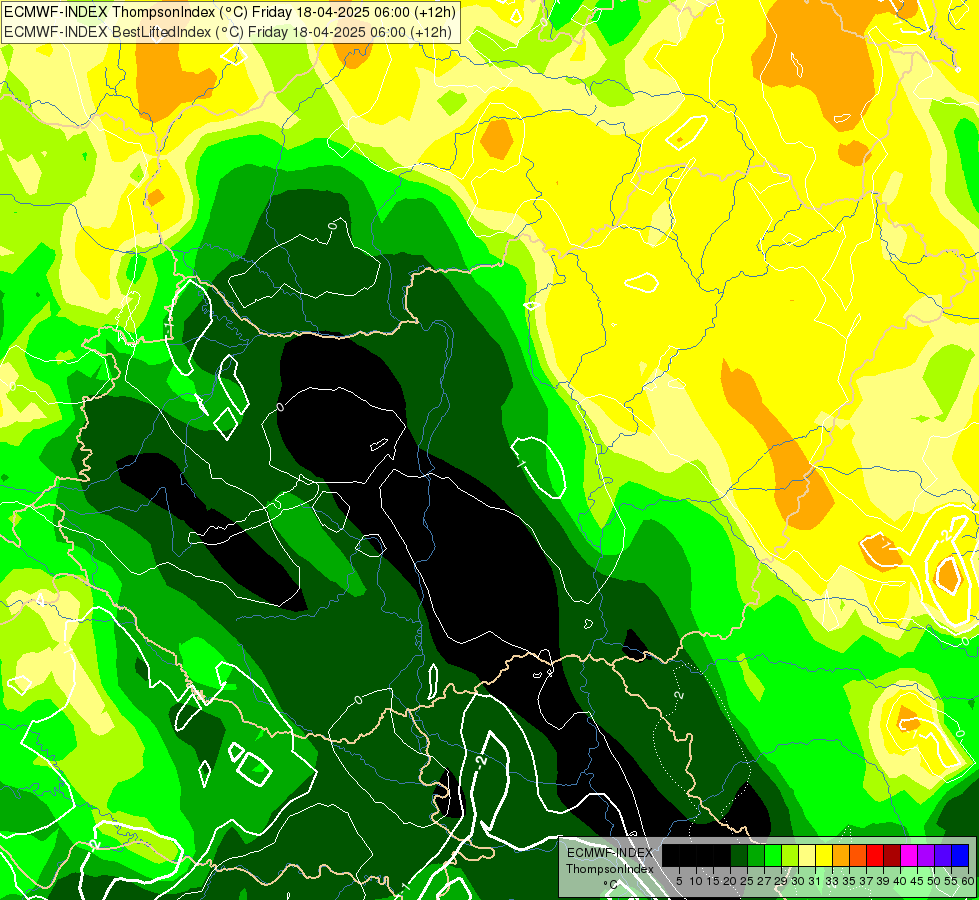Pick the yellow 31–33 legend swatch
The width and height of the screenshot is (979, 900).
(x=824, y=856)
